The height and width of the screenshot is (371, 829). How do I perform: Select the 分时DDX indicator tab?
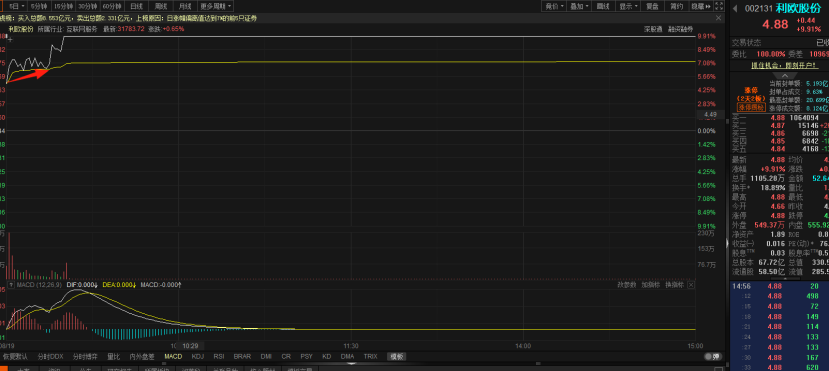[50, 356]
